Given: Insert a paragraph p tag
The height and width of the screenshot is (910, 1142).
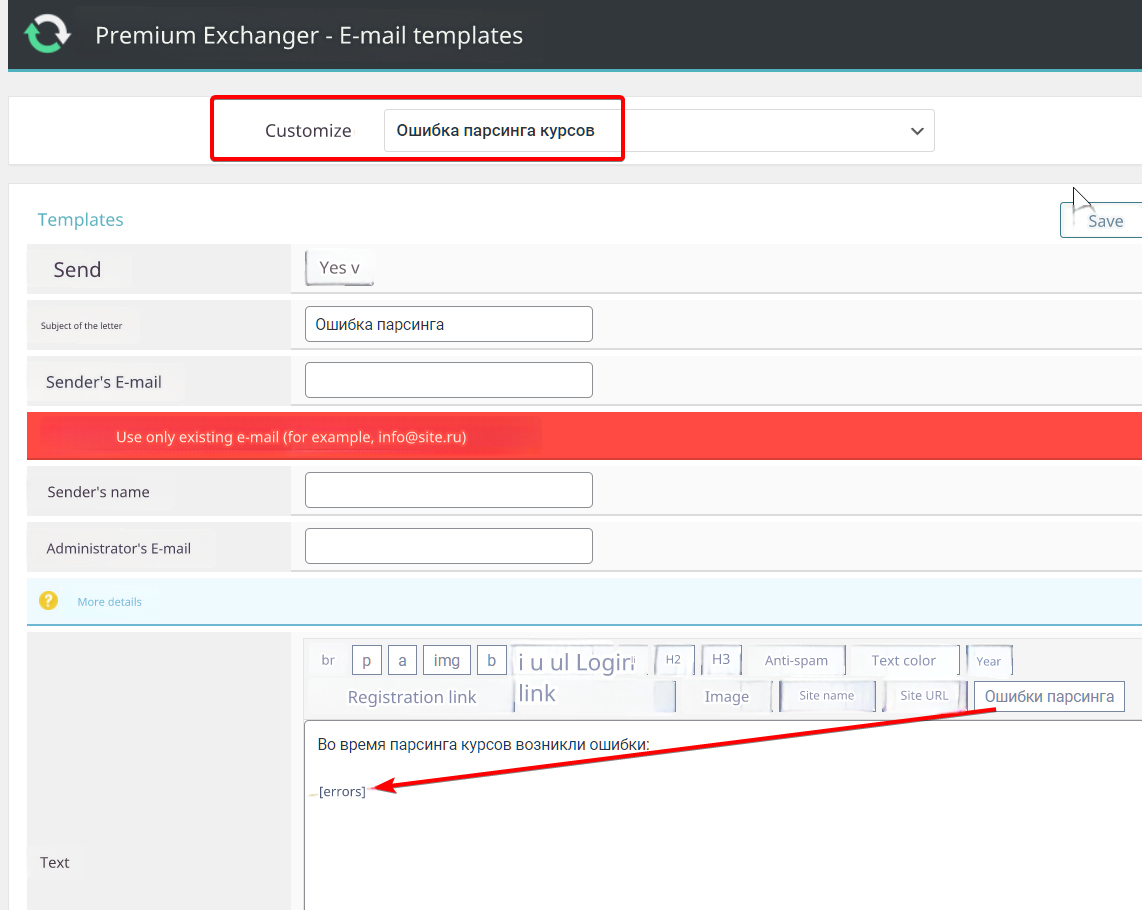Looking at the screenshot, I should pyautogui.click(x=367, y=660).
